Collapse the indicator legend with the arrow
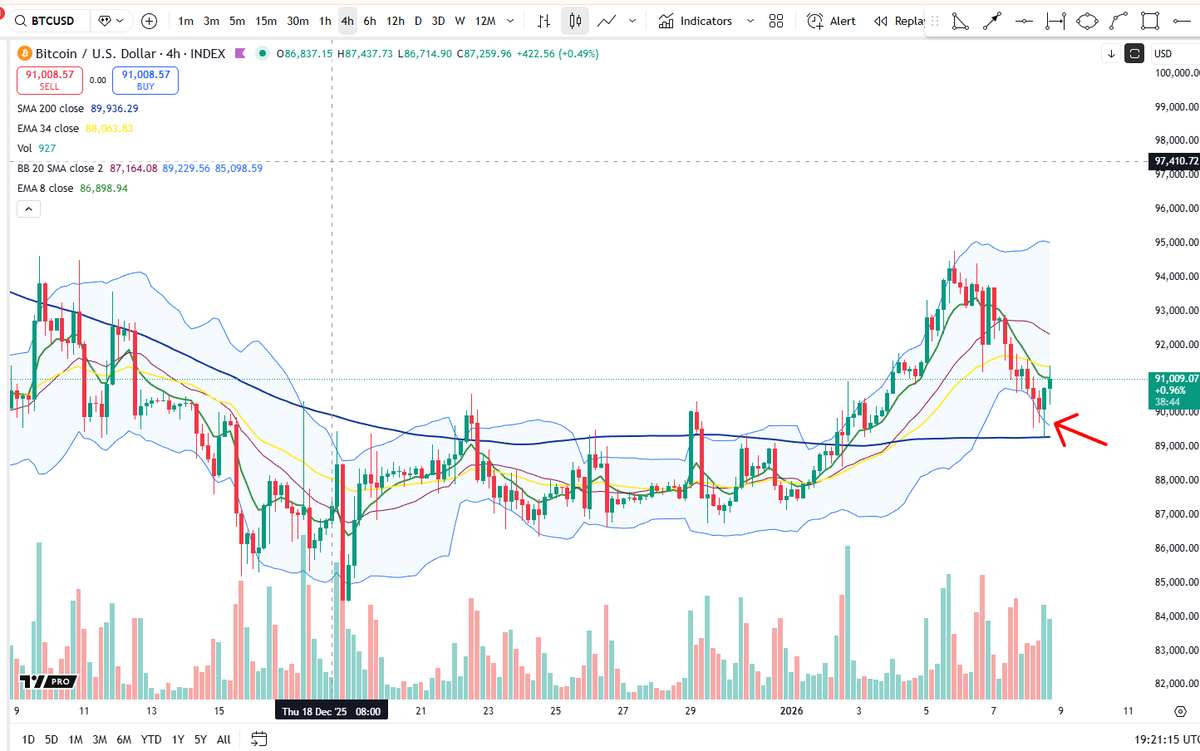The image size is (1200, 751). [x=27, y=209]
